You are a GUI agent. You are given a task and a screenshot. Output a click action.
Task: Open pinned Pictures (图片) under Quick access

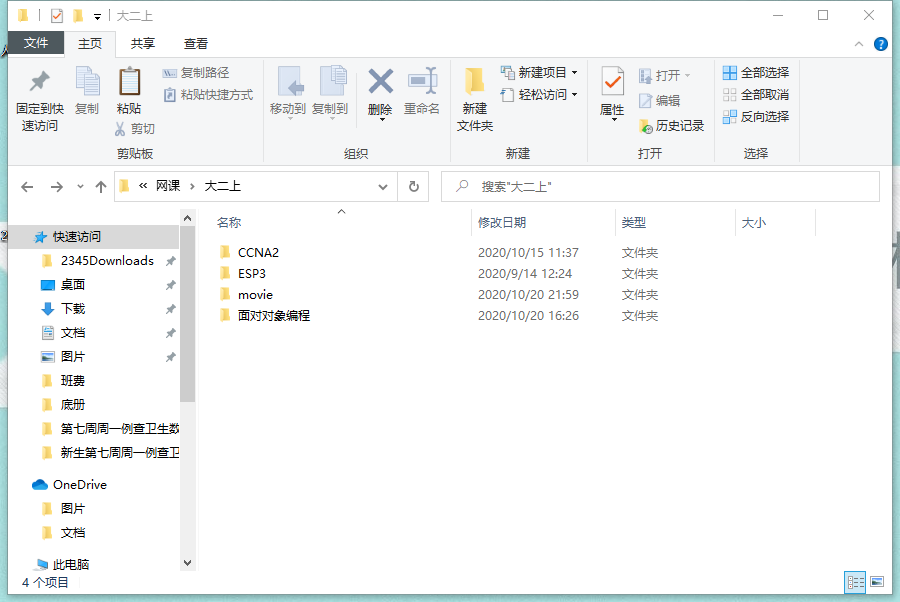(x=73, y=357)
